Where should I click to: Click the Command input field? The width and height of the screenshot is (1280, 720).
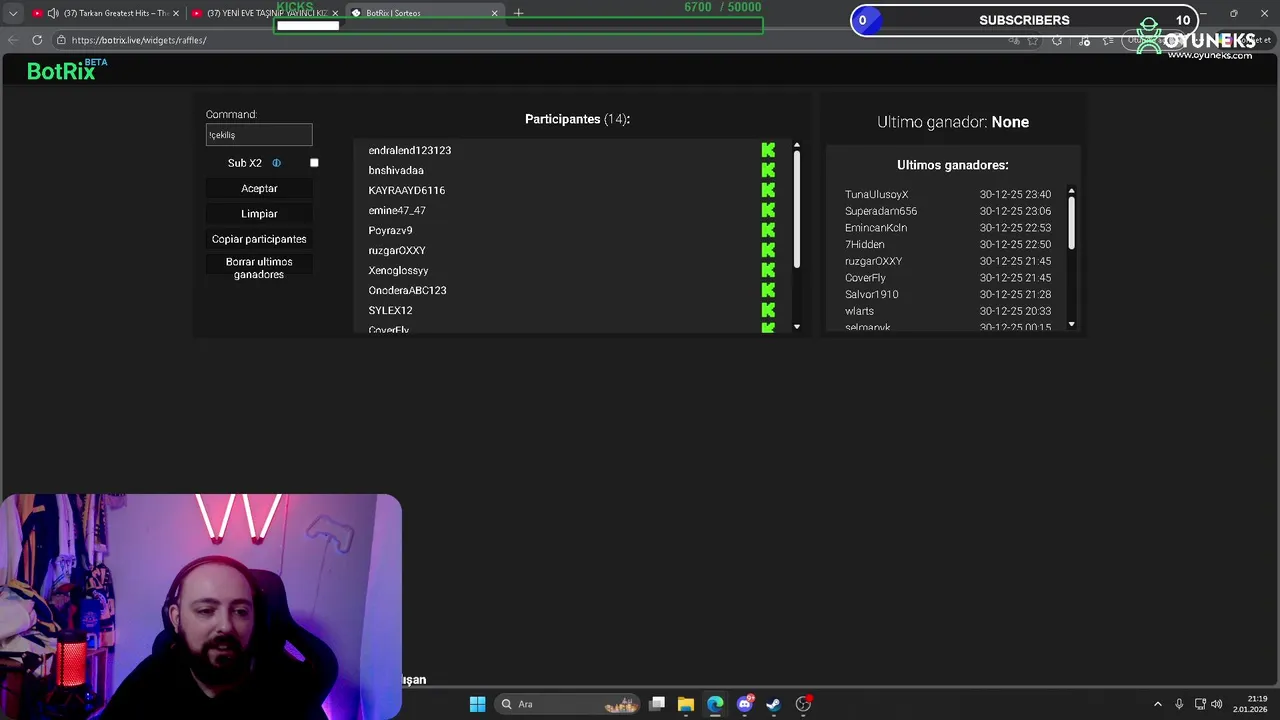point(259,135)
